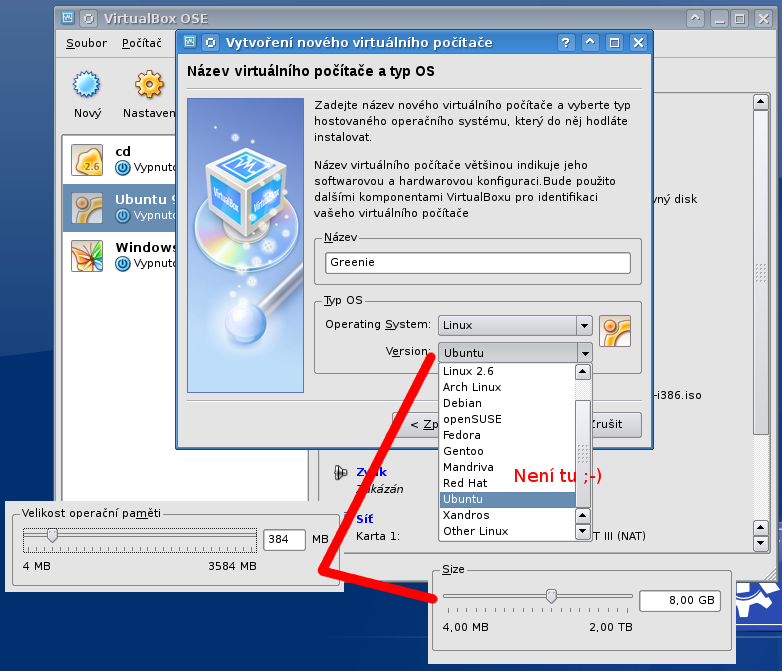Choose Gentoo from version list
782x671 pixels.
click(x=507, y=451)
